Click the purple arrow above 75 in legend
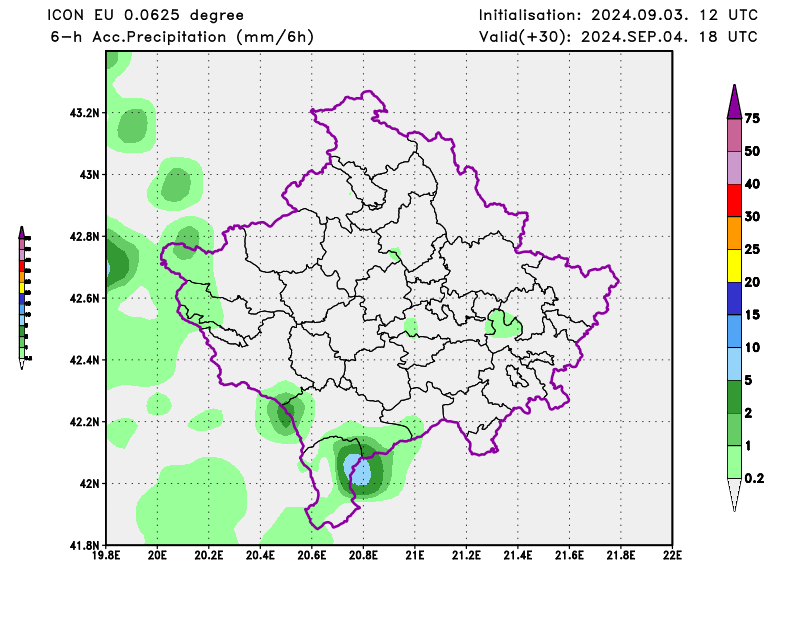 pyautogui.click(x=734, y=102)
